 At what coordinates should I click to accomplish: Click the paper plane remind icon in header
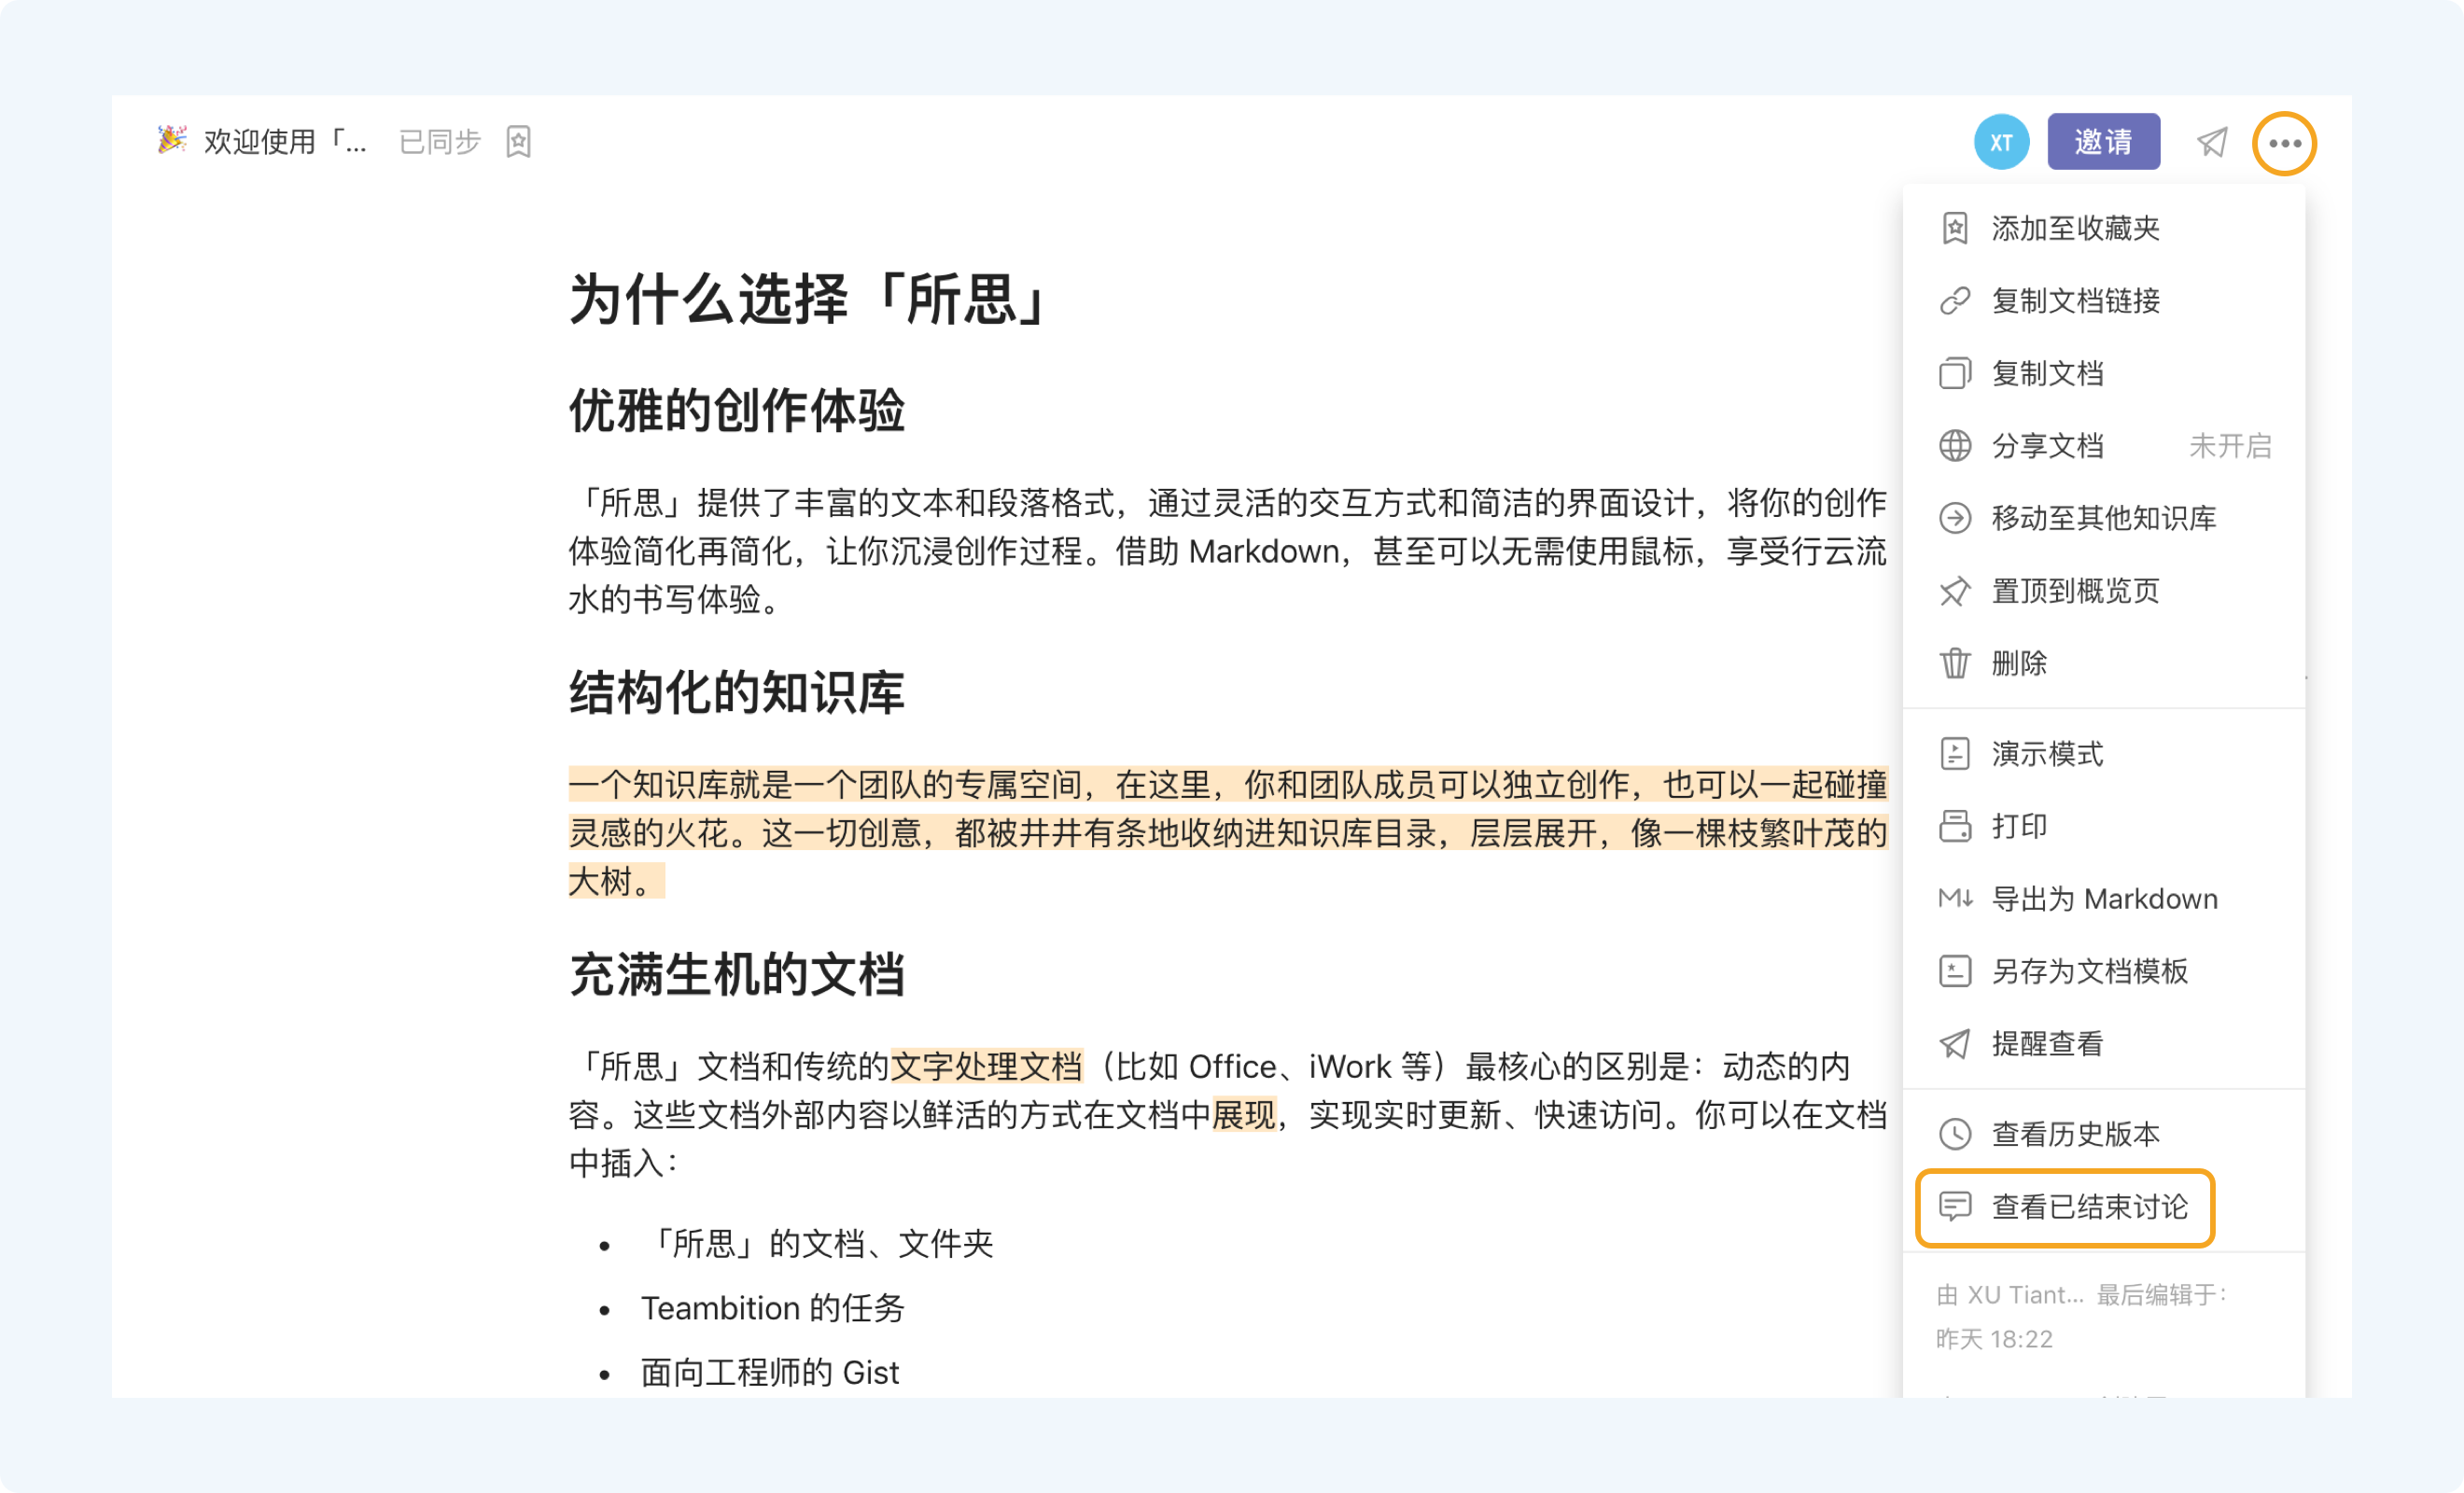click(2212, 142)
